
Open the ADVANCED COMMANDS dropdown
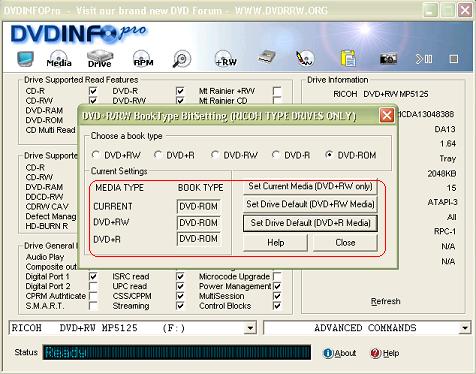tap(464, 328)
